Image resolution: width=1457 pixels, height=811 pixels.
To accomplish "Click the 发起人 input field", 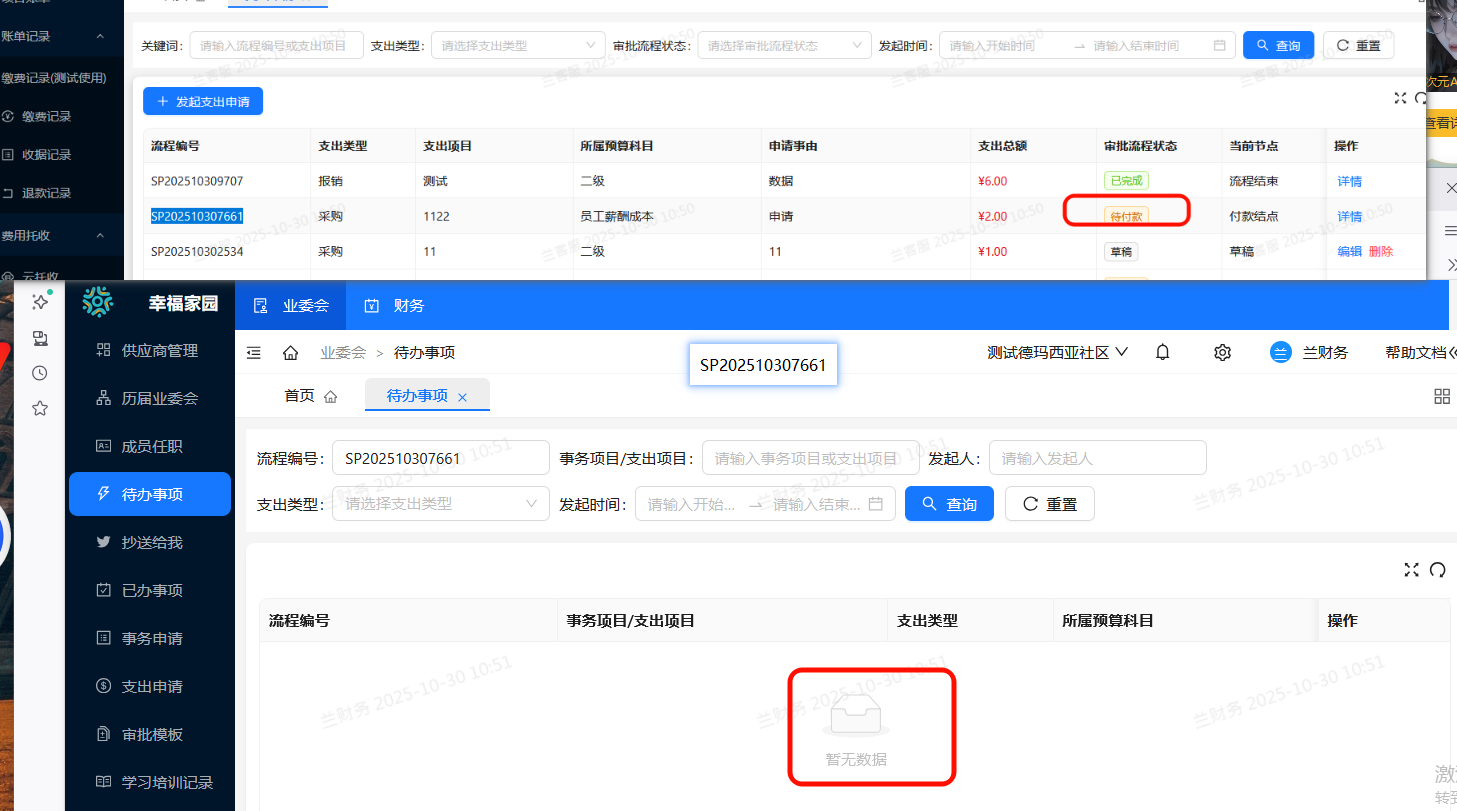I will click(x=1097, y=458).
